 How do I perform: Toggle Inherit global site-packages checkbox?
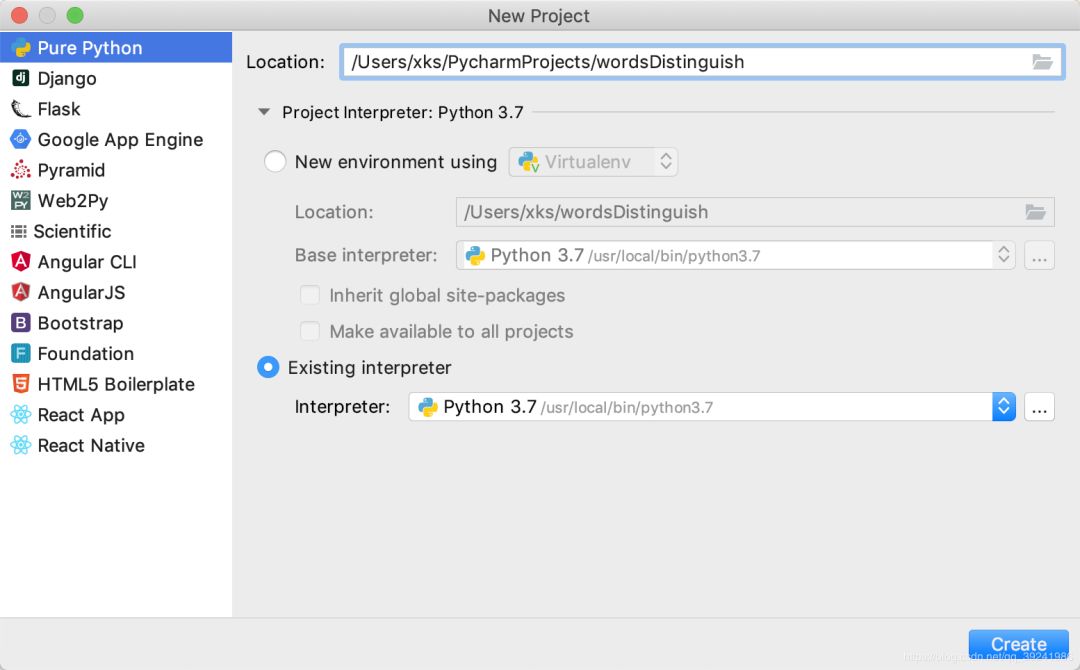[310, 295]
